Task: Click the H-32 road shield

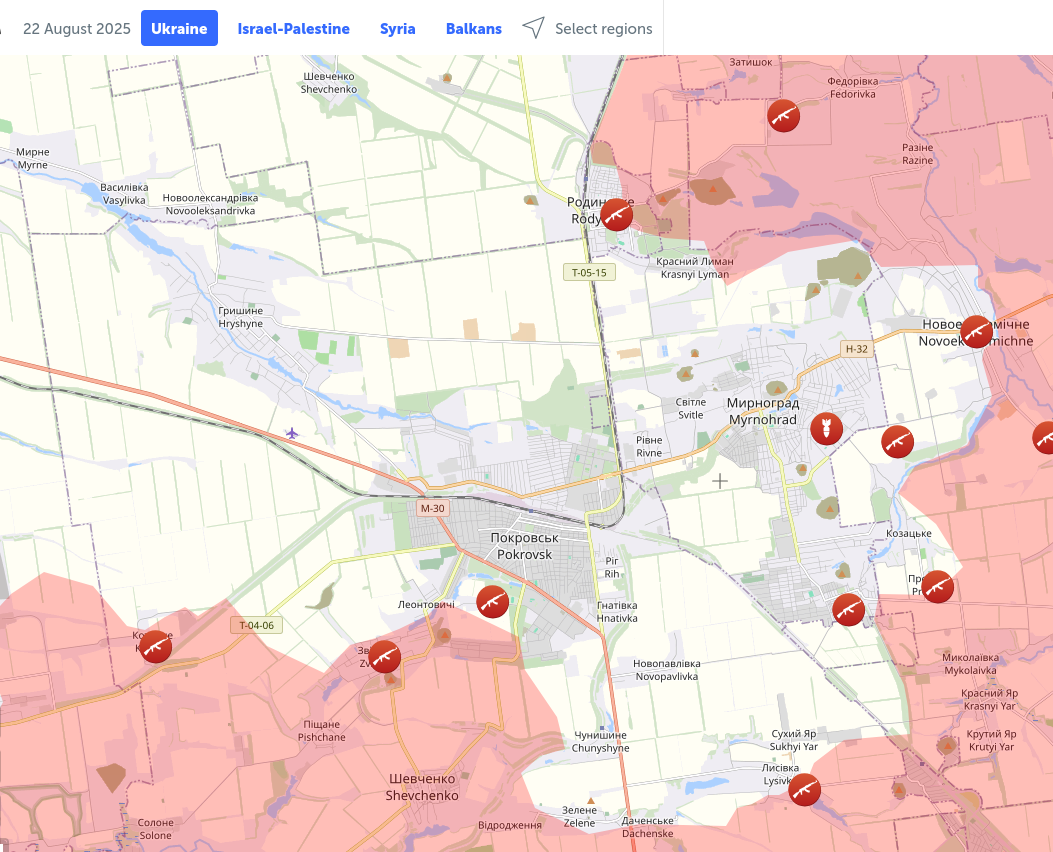Action: [x=856, y=348]
